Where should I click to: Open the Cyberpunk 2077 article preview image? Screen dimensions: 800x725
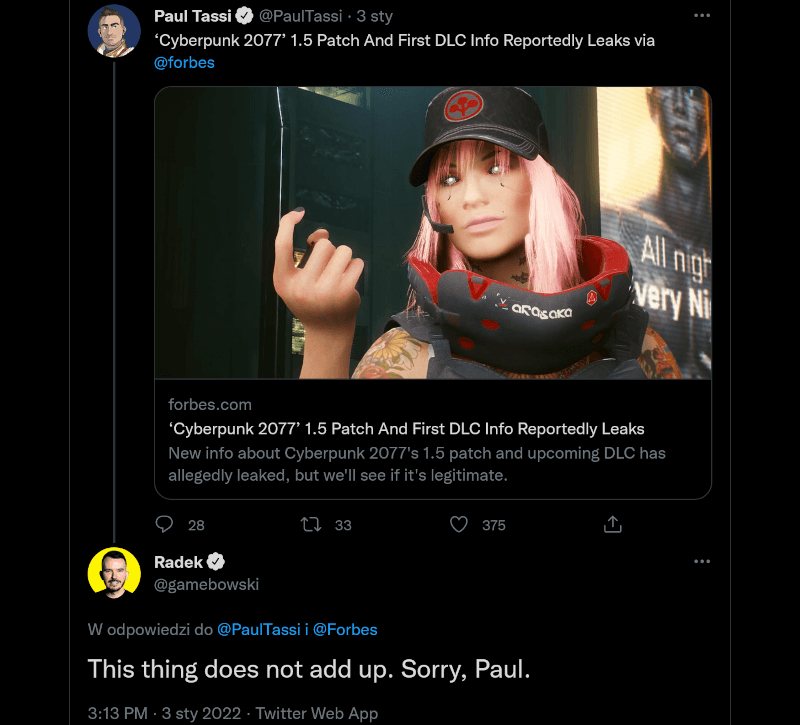433,232
